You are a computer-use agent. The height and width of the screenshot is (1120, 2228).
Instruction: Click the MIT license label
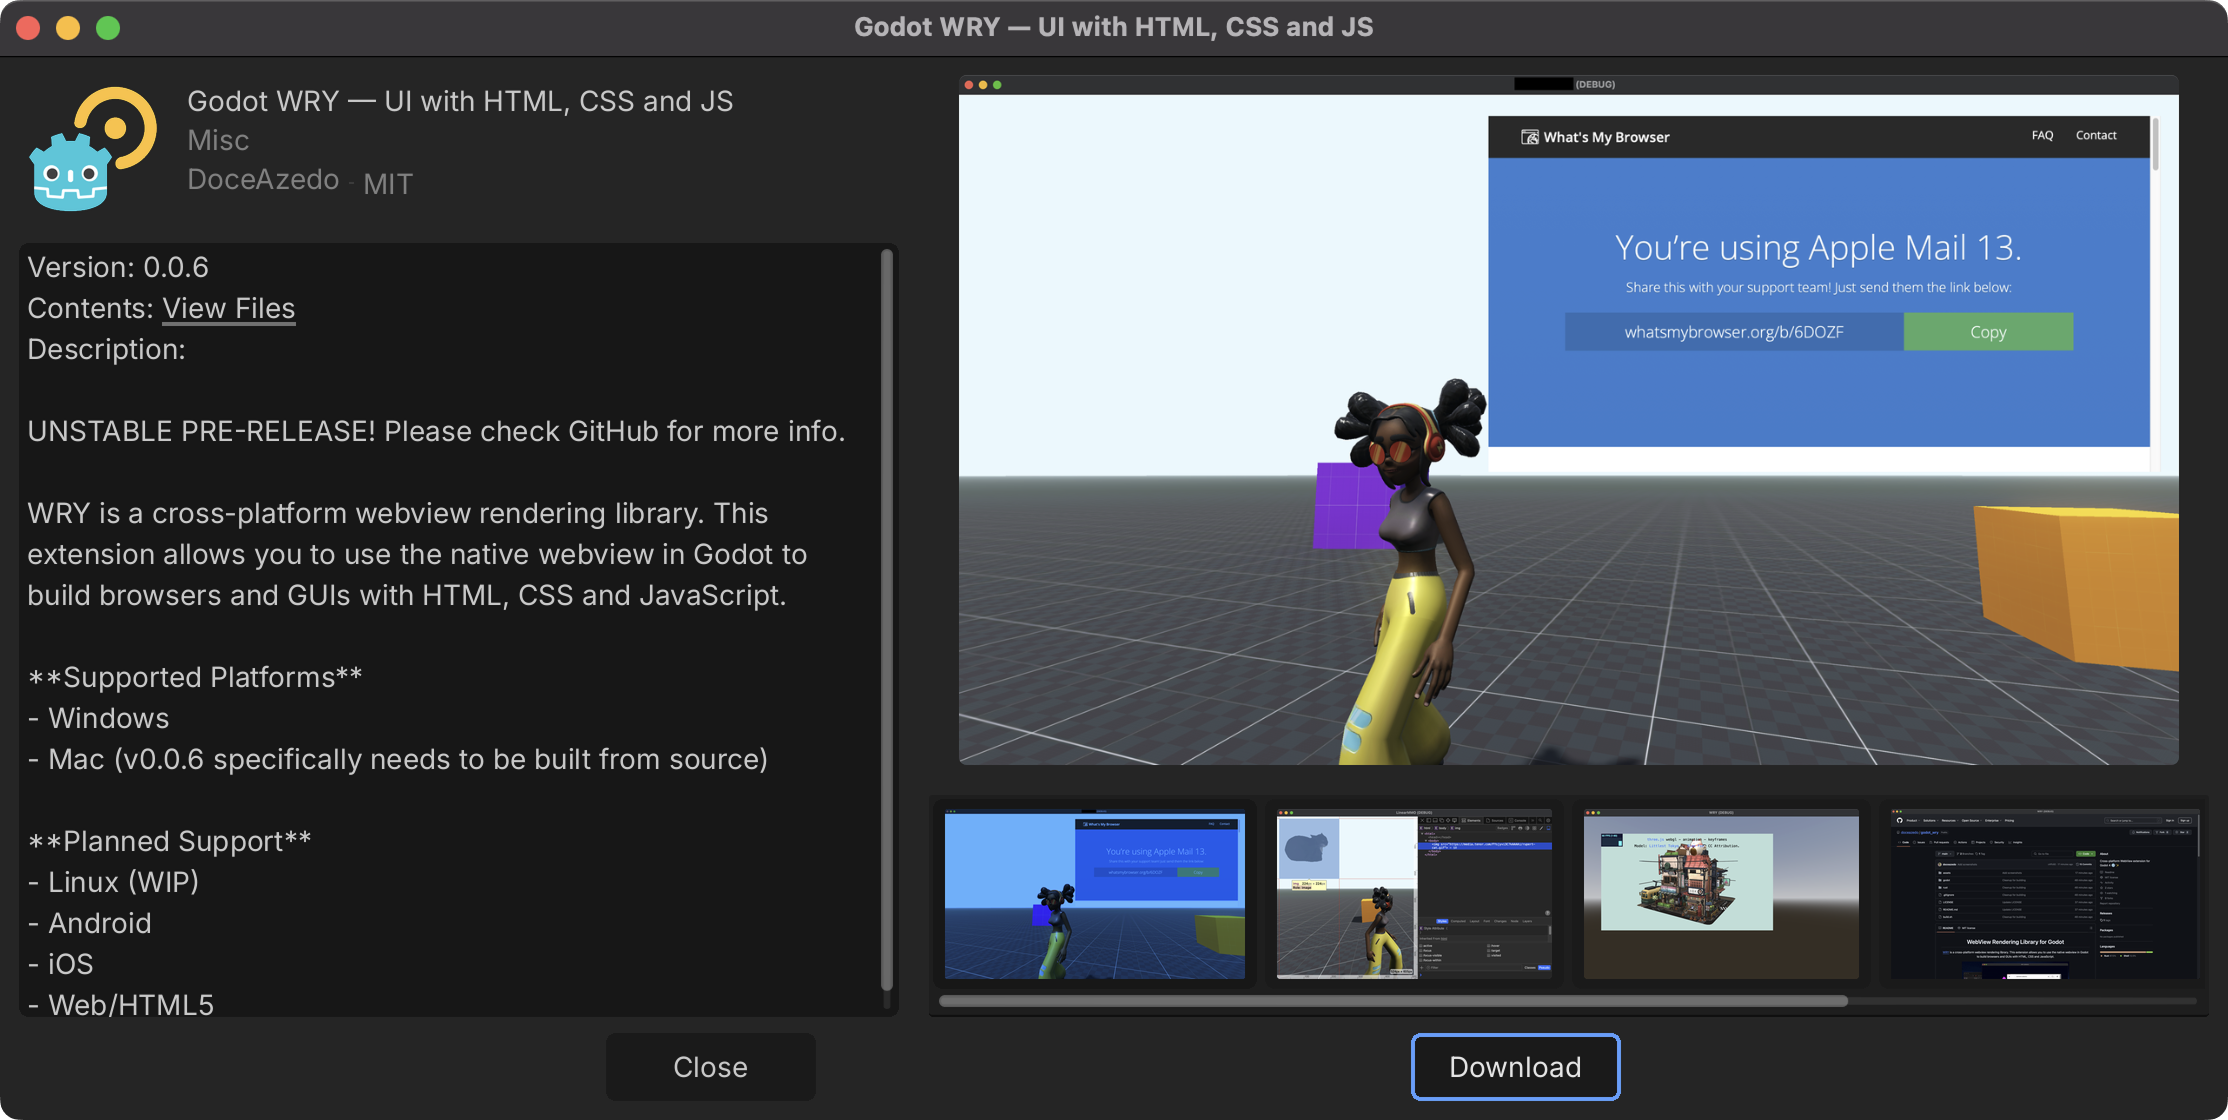[x=388, y=184]
